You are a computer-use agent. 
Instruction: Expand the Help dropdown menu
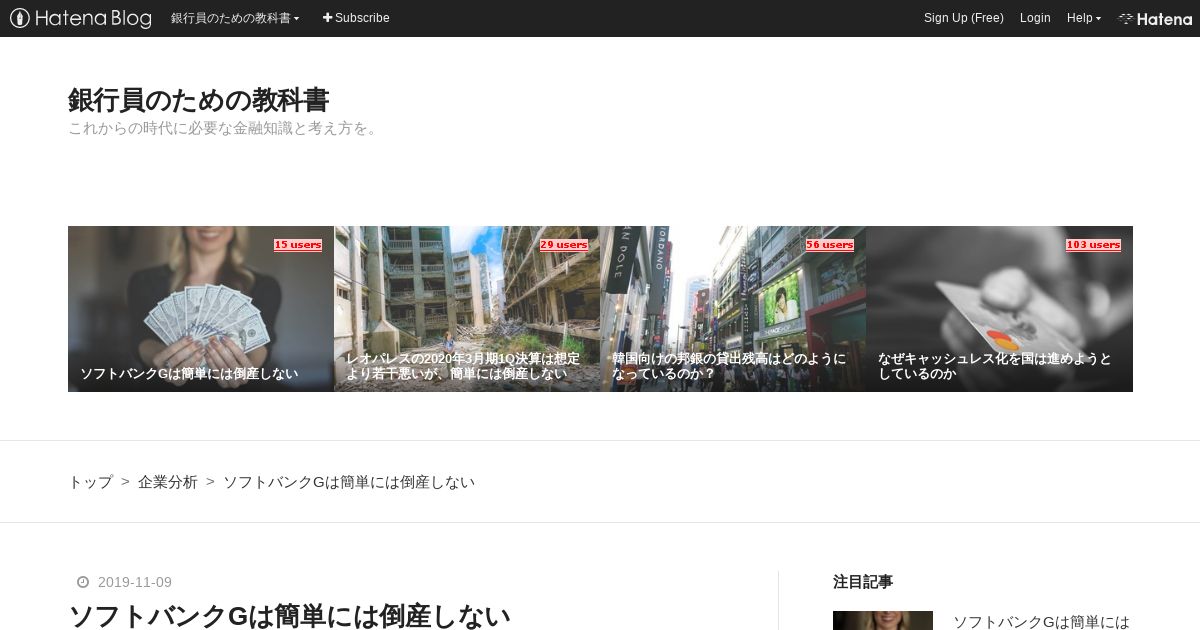1084,18
